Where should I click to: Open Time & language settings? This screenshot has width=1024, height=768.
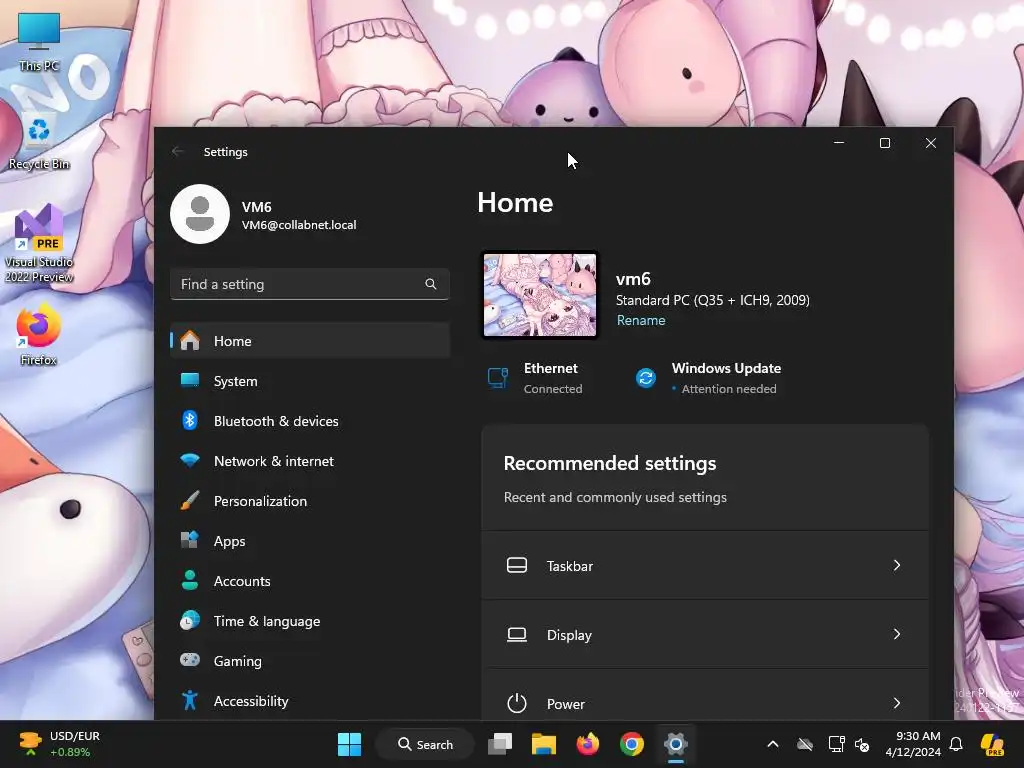click(x=310, y=621)
